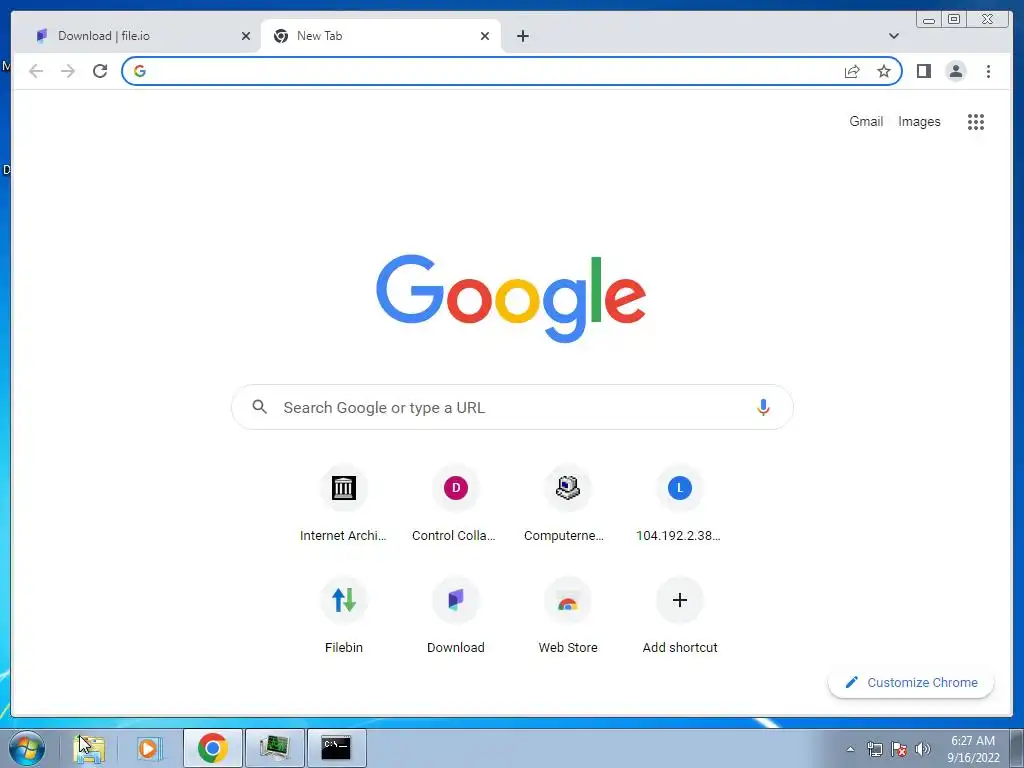
Task: Open Filebin shortcut
Action: click(x=344, y=617)
